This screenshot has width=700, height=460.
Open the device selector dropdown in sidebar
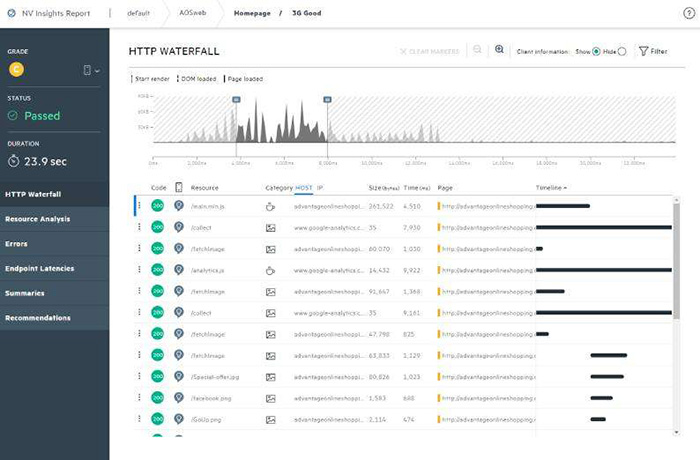[92, 70]
